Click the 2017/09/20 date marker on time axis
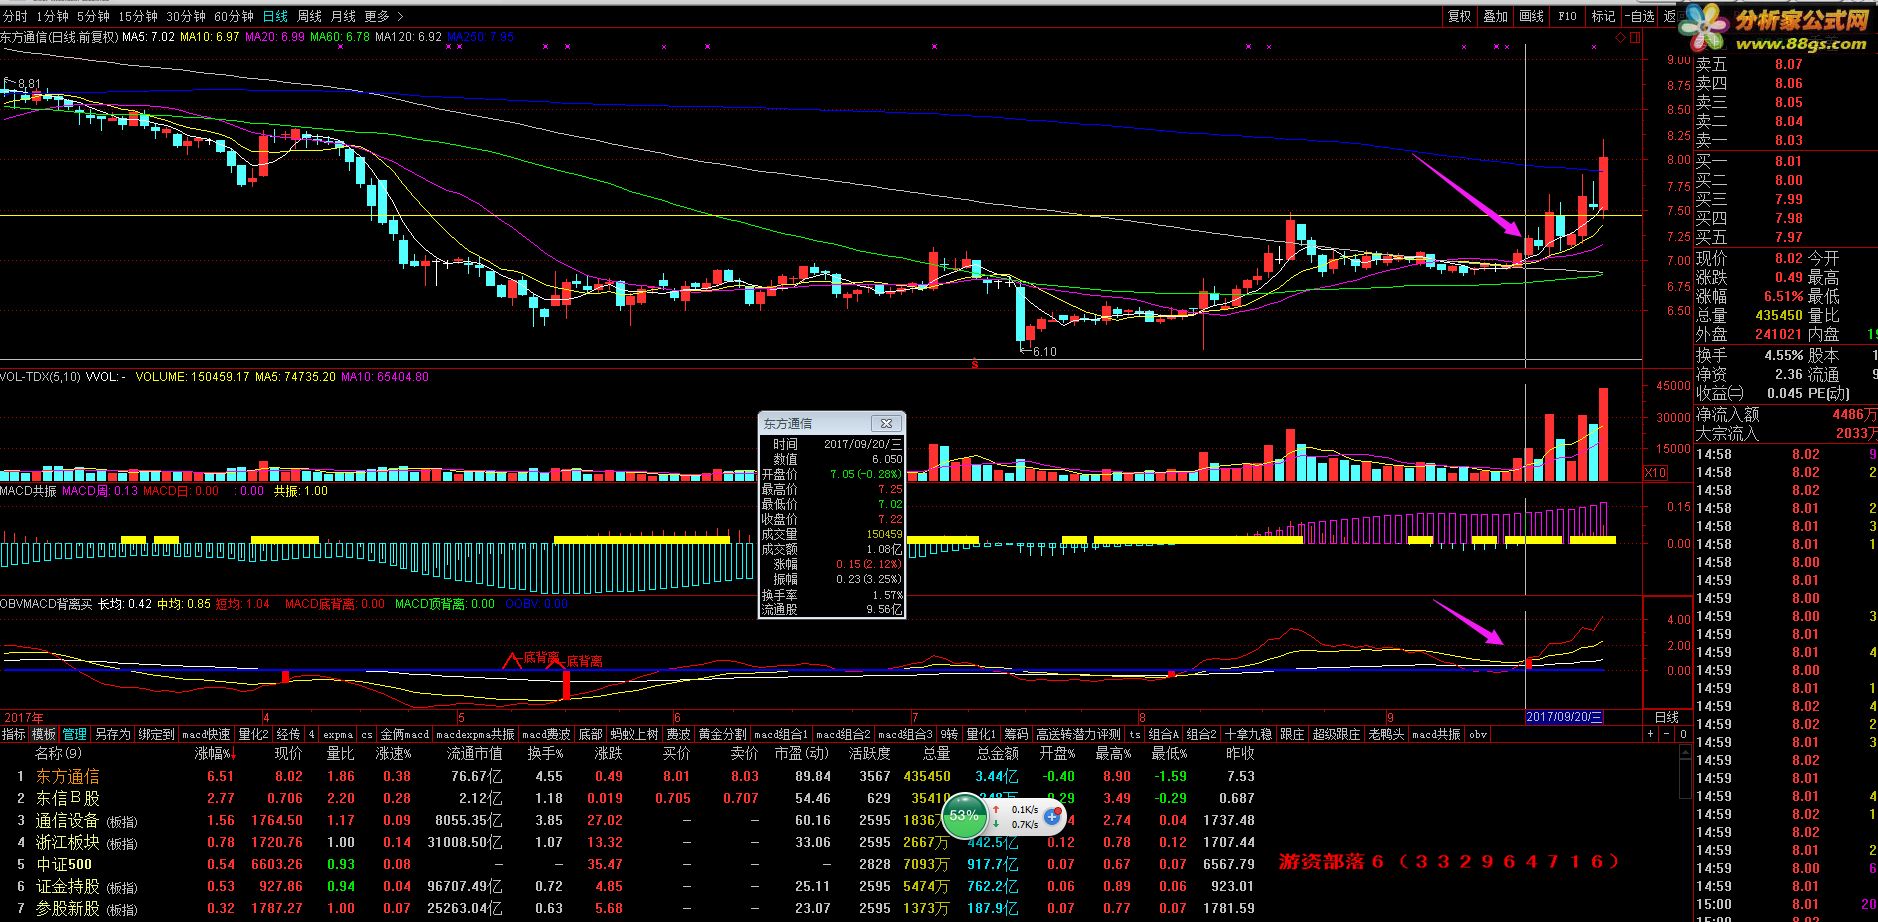The width and height of the screenshot is (1878, 922). [1565, 717]
